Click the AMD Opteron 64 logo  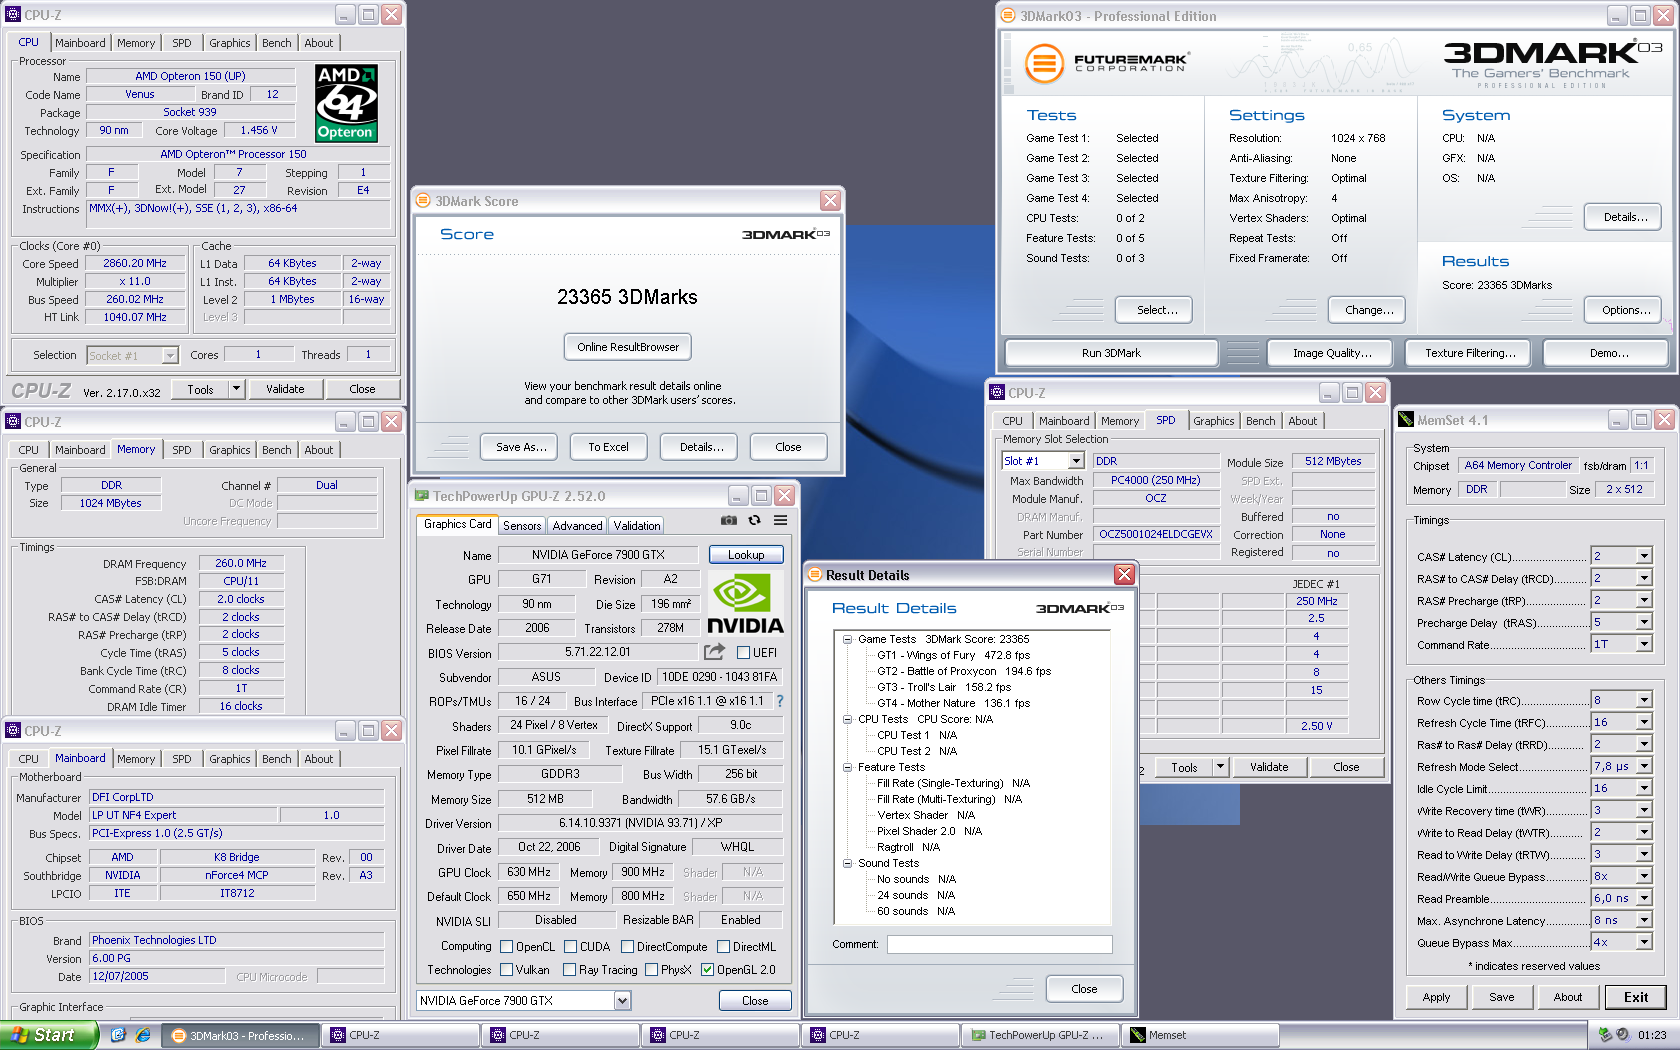tap(345, 103)
